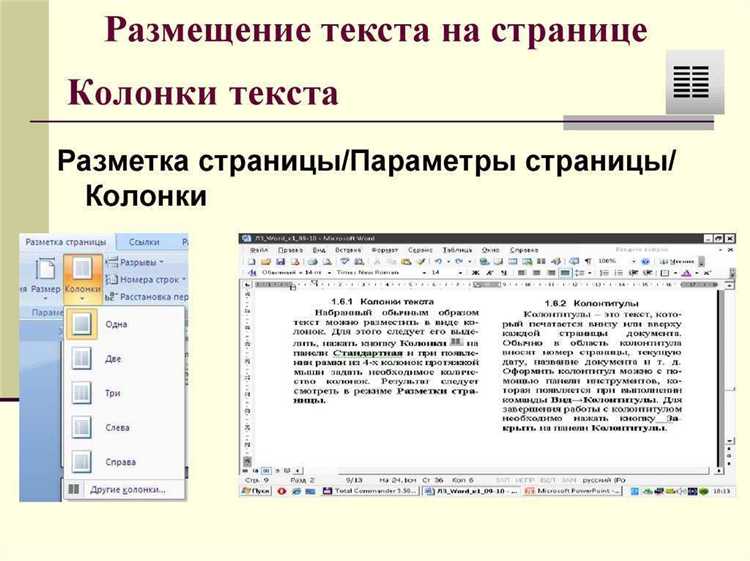Screen dimensions: 750x561
Task: Click the Format Painter brush icon
Action: coord(421,262)
